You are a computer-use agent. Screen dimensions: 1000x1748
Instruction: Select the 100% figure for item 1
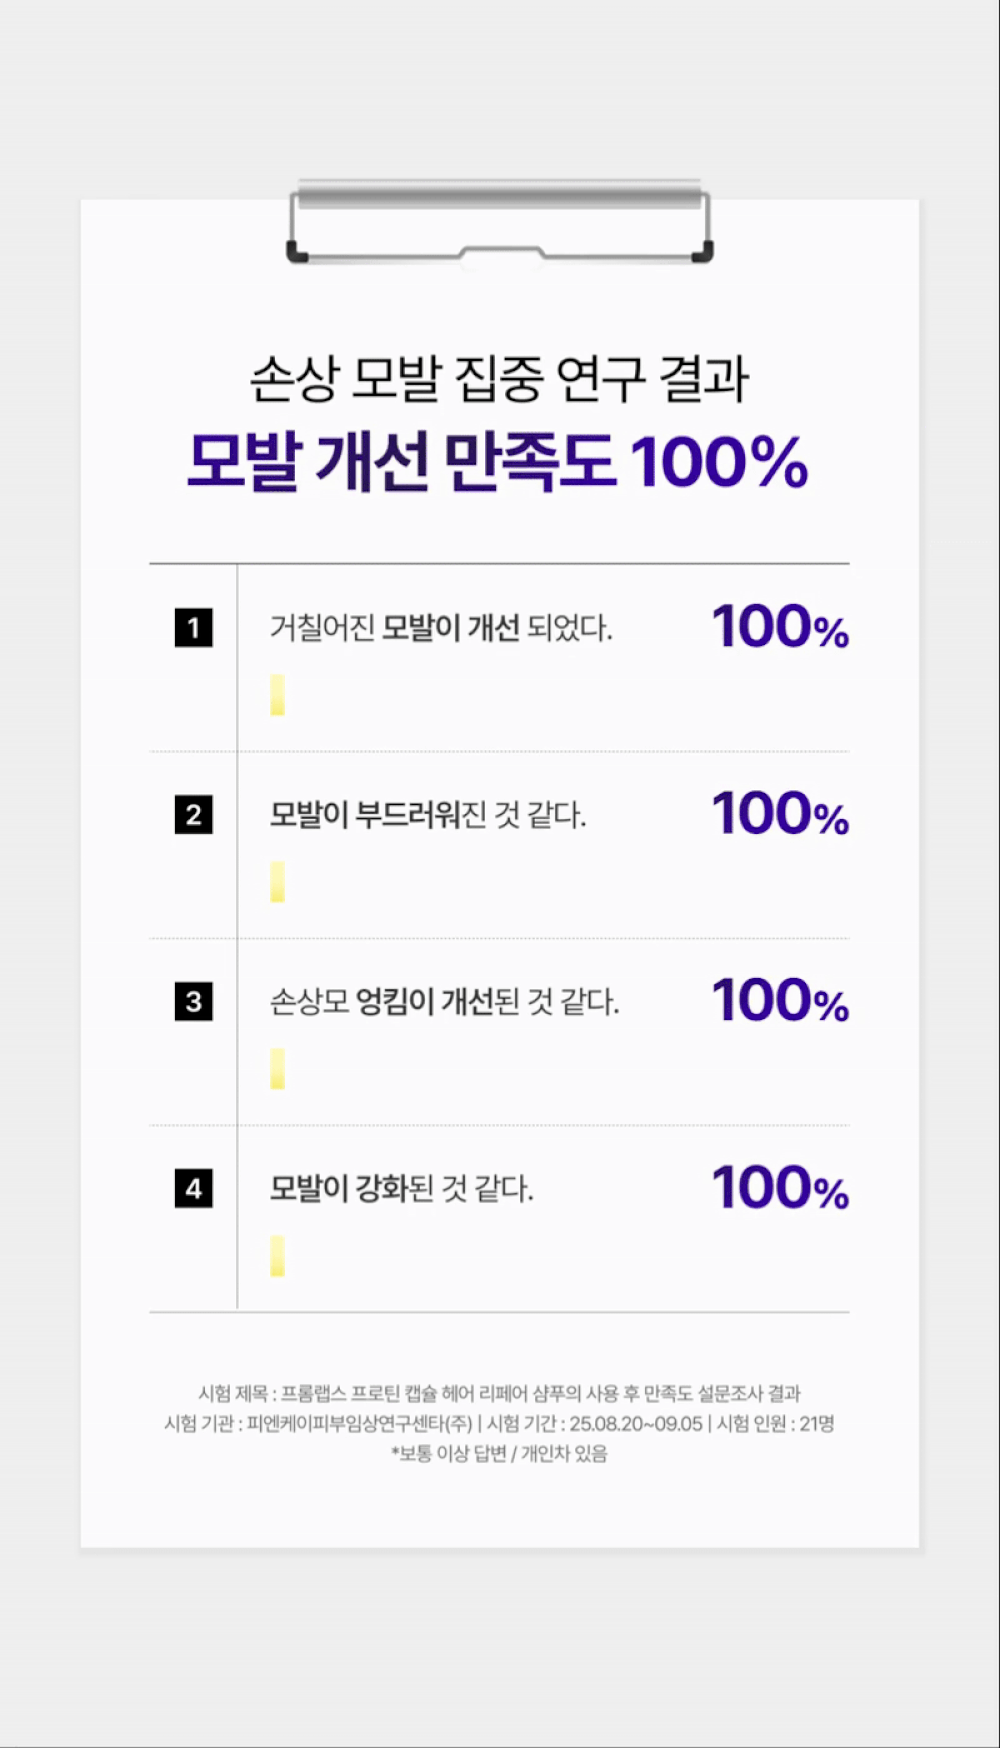click(x=780, y=628)
